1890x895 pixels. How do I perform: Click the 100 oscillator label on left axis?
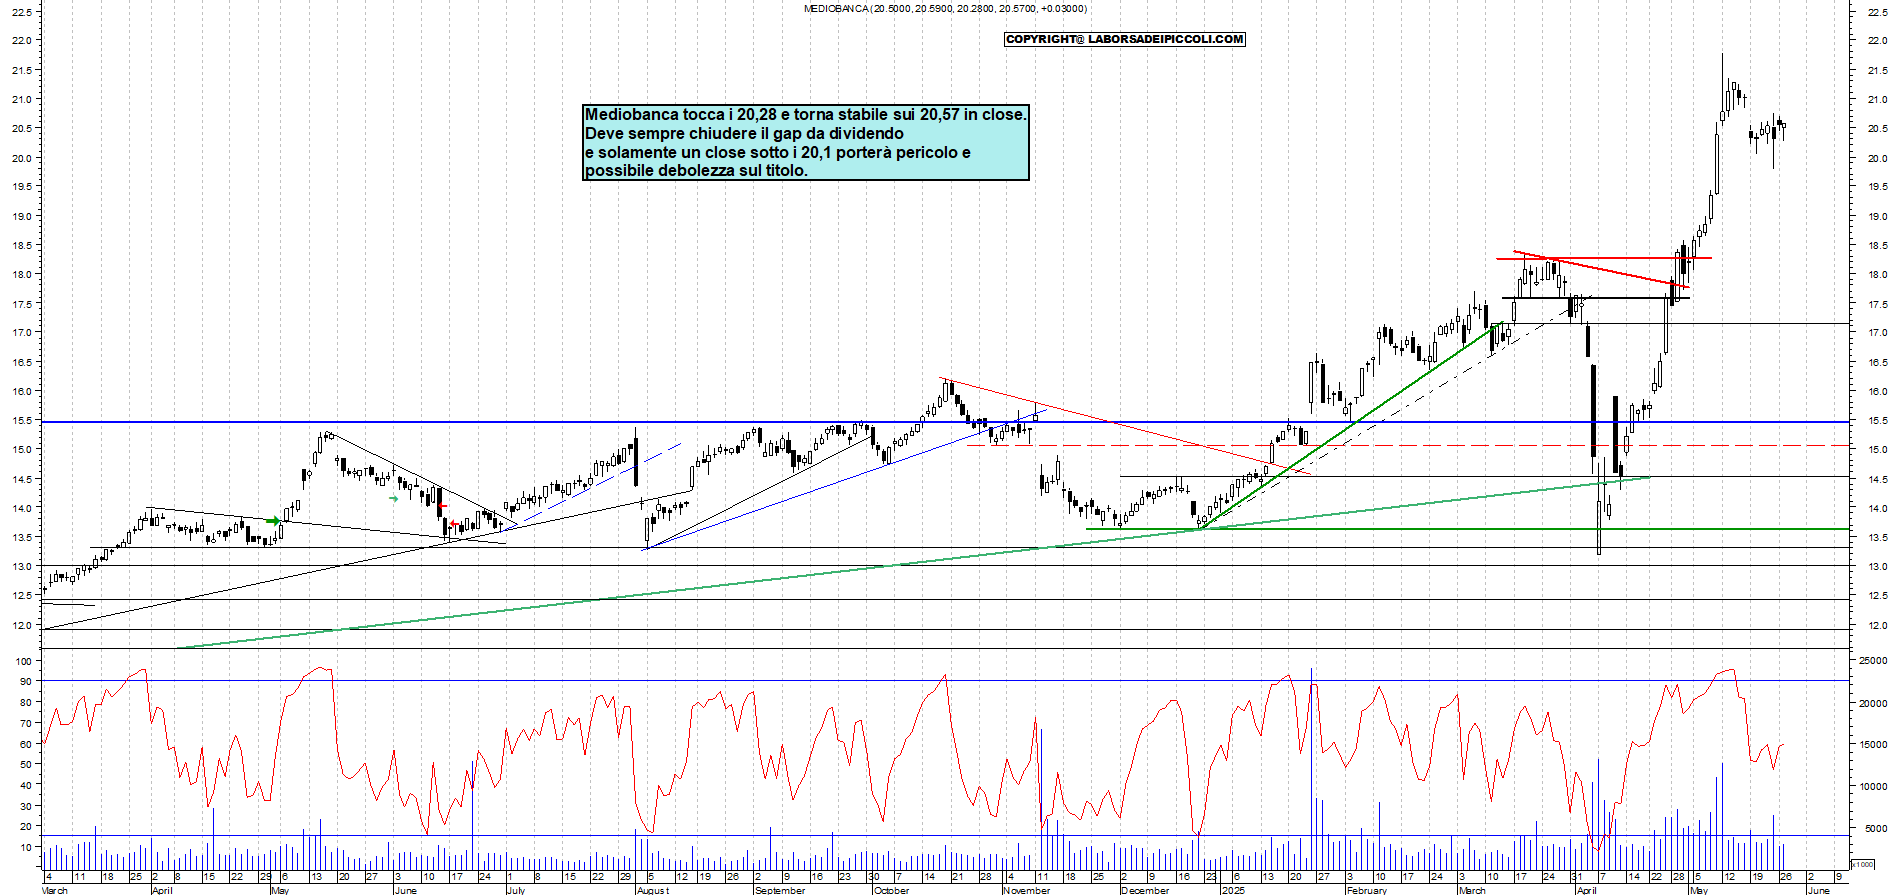point(22,661)
